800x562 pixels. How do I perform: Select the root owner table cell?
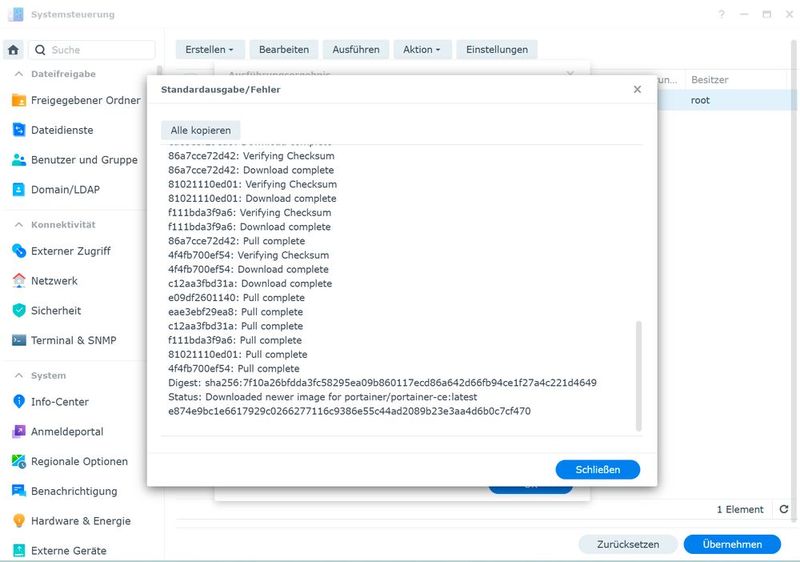(x=700, y=100)
